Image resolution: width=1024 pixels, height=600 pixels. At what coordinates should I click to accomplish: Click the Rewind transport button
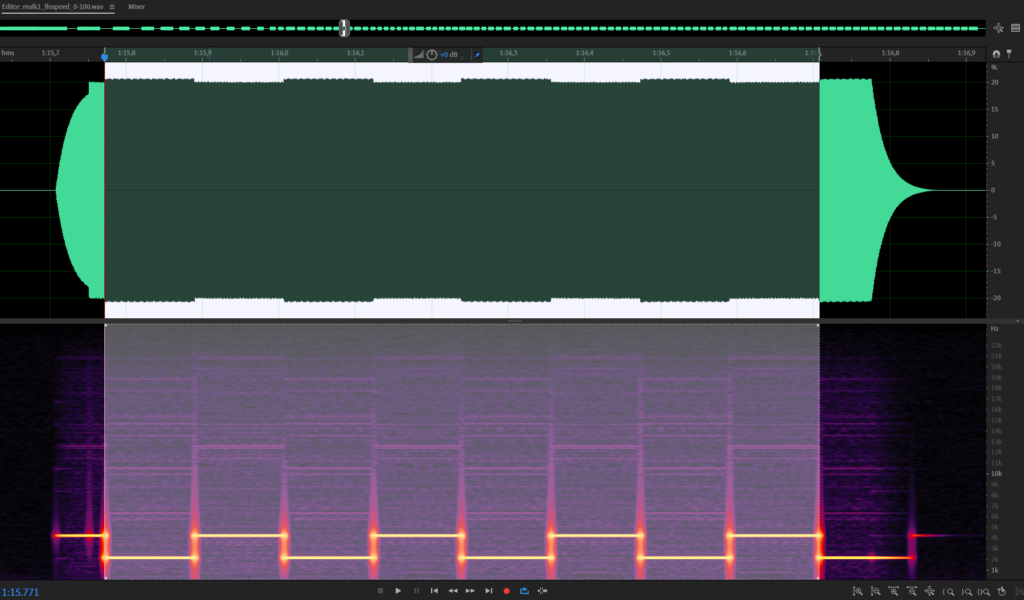(x=453, y=591)
